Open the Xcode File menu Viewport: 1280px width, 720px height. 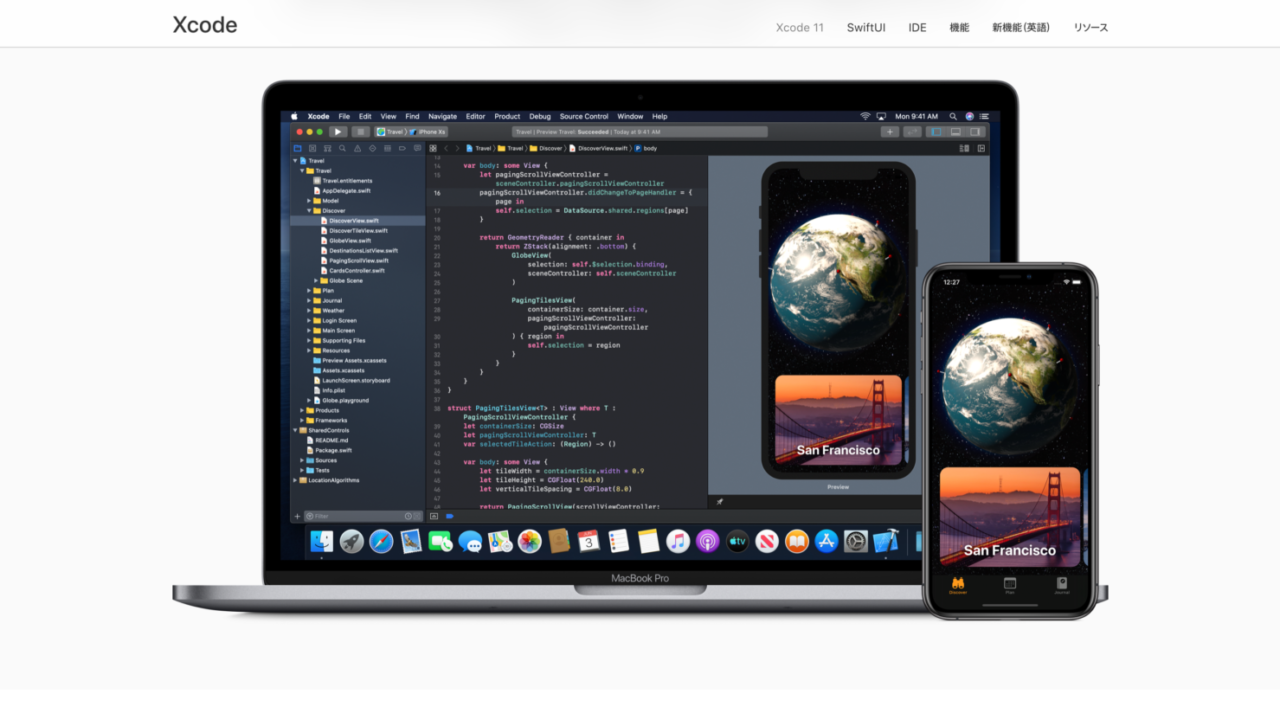344,116
